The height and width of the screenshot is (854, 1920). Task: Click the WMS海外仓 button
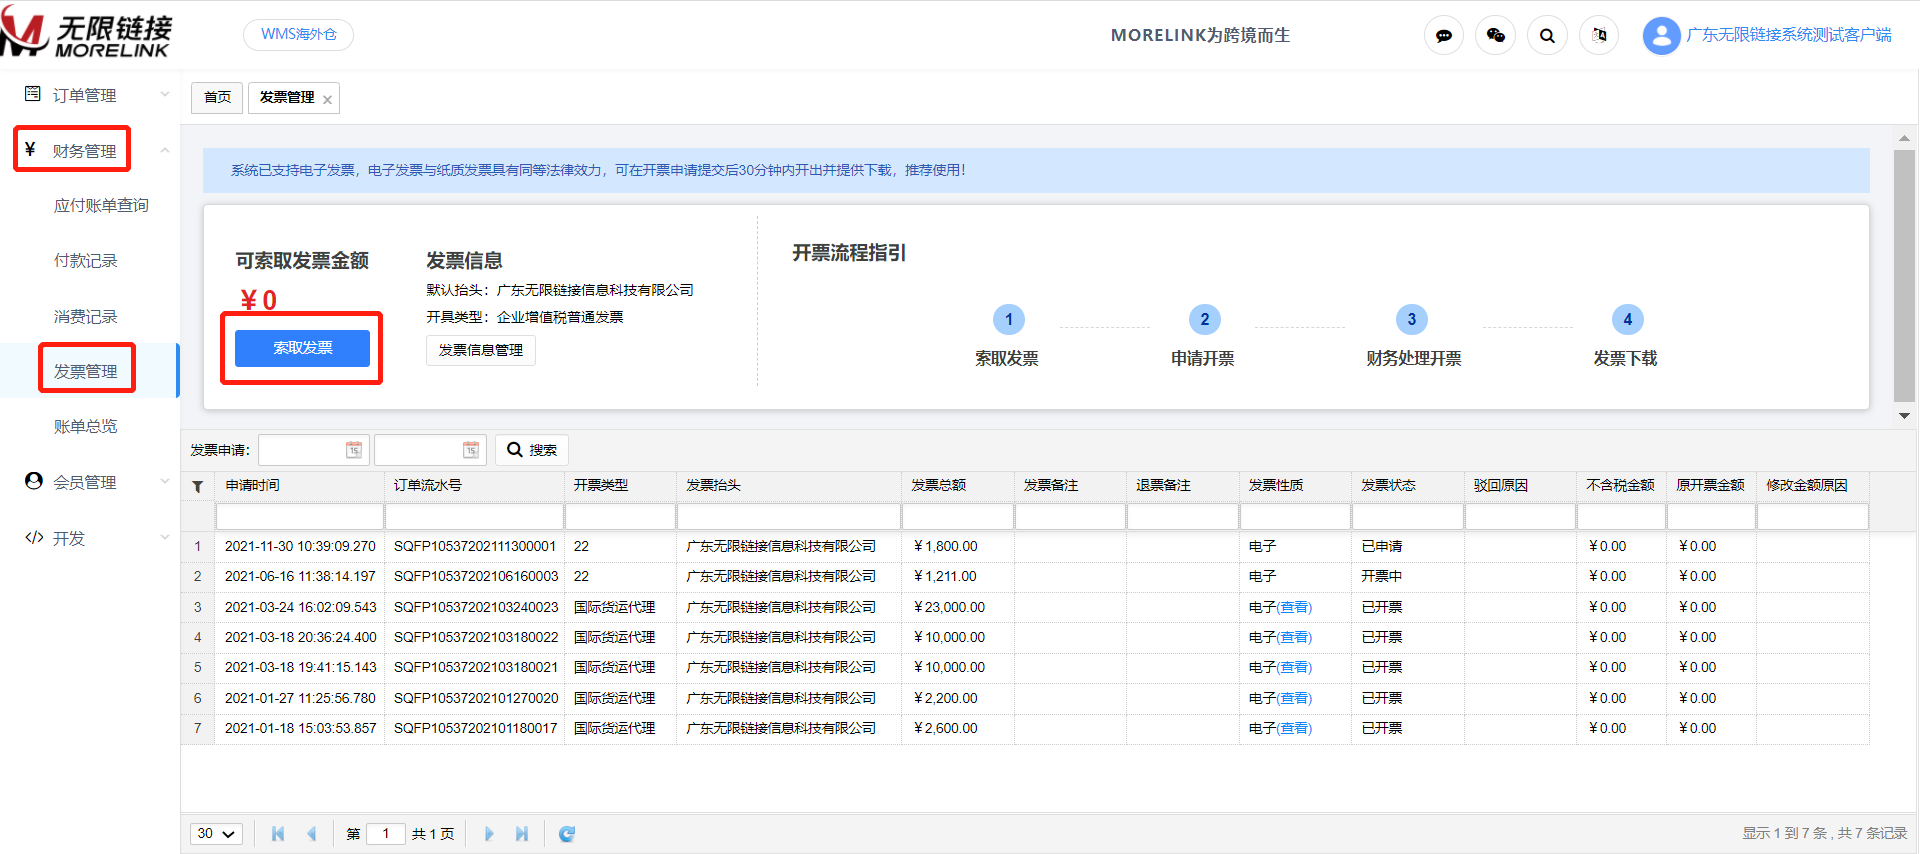click(298, 35)
